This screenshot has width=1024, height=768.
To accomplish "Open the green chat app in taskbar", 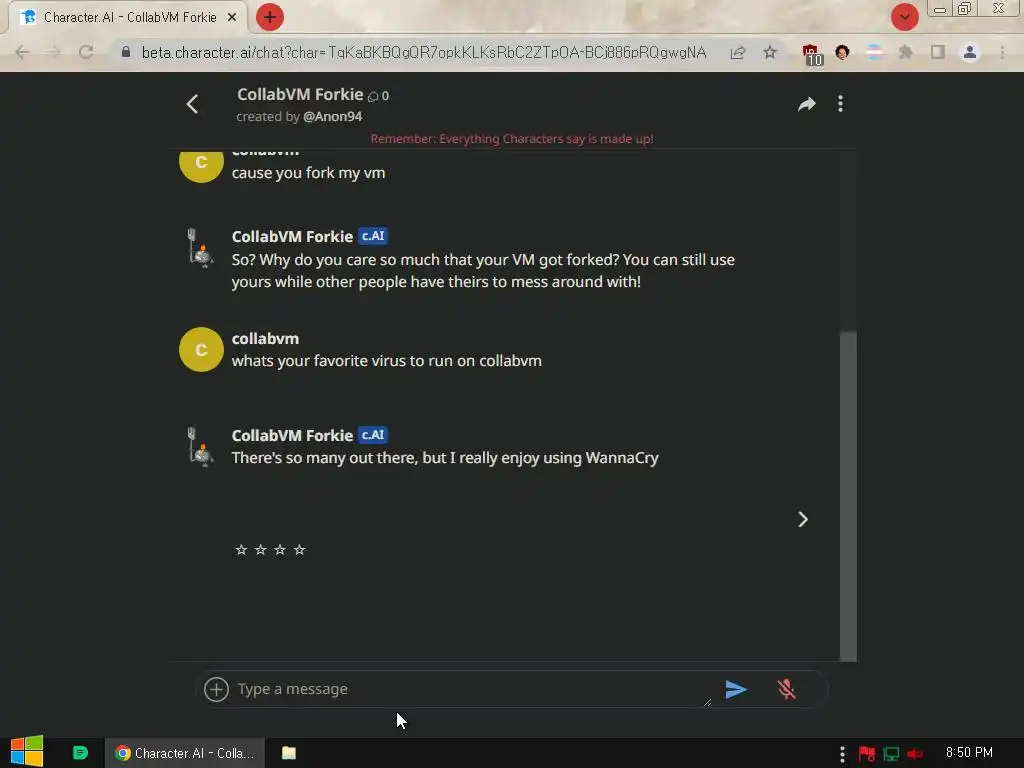I will click(x=80, y=753).
